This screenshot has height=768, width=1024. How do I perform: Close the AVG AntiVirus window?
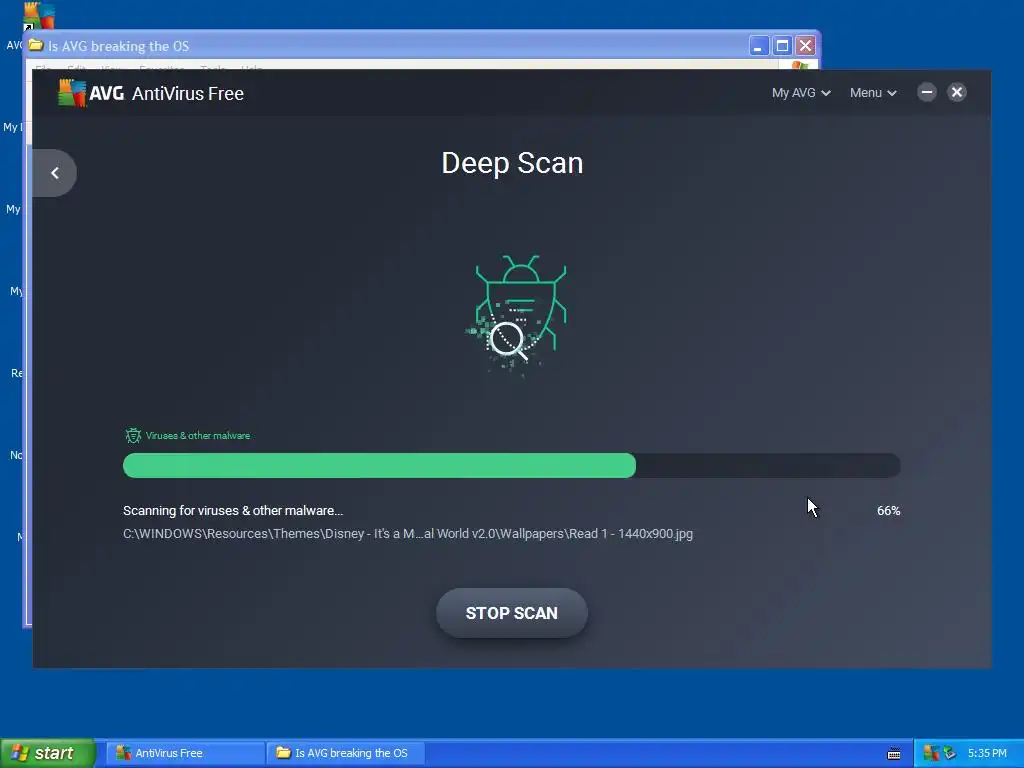957,92
